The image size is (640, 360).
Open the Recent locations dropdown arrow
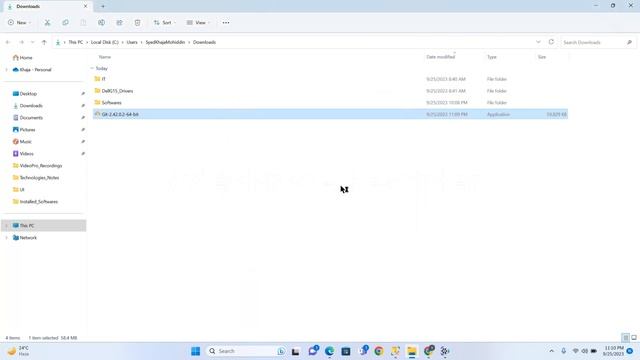tap(33, 42)
